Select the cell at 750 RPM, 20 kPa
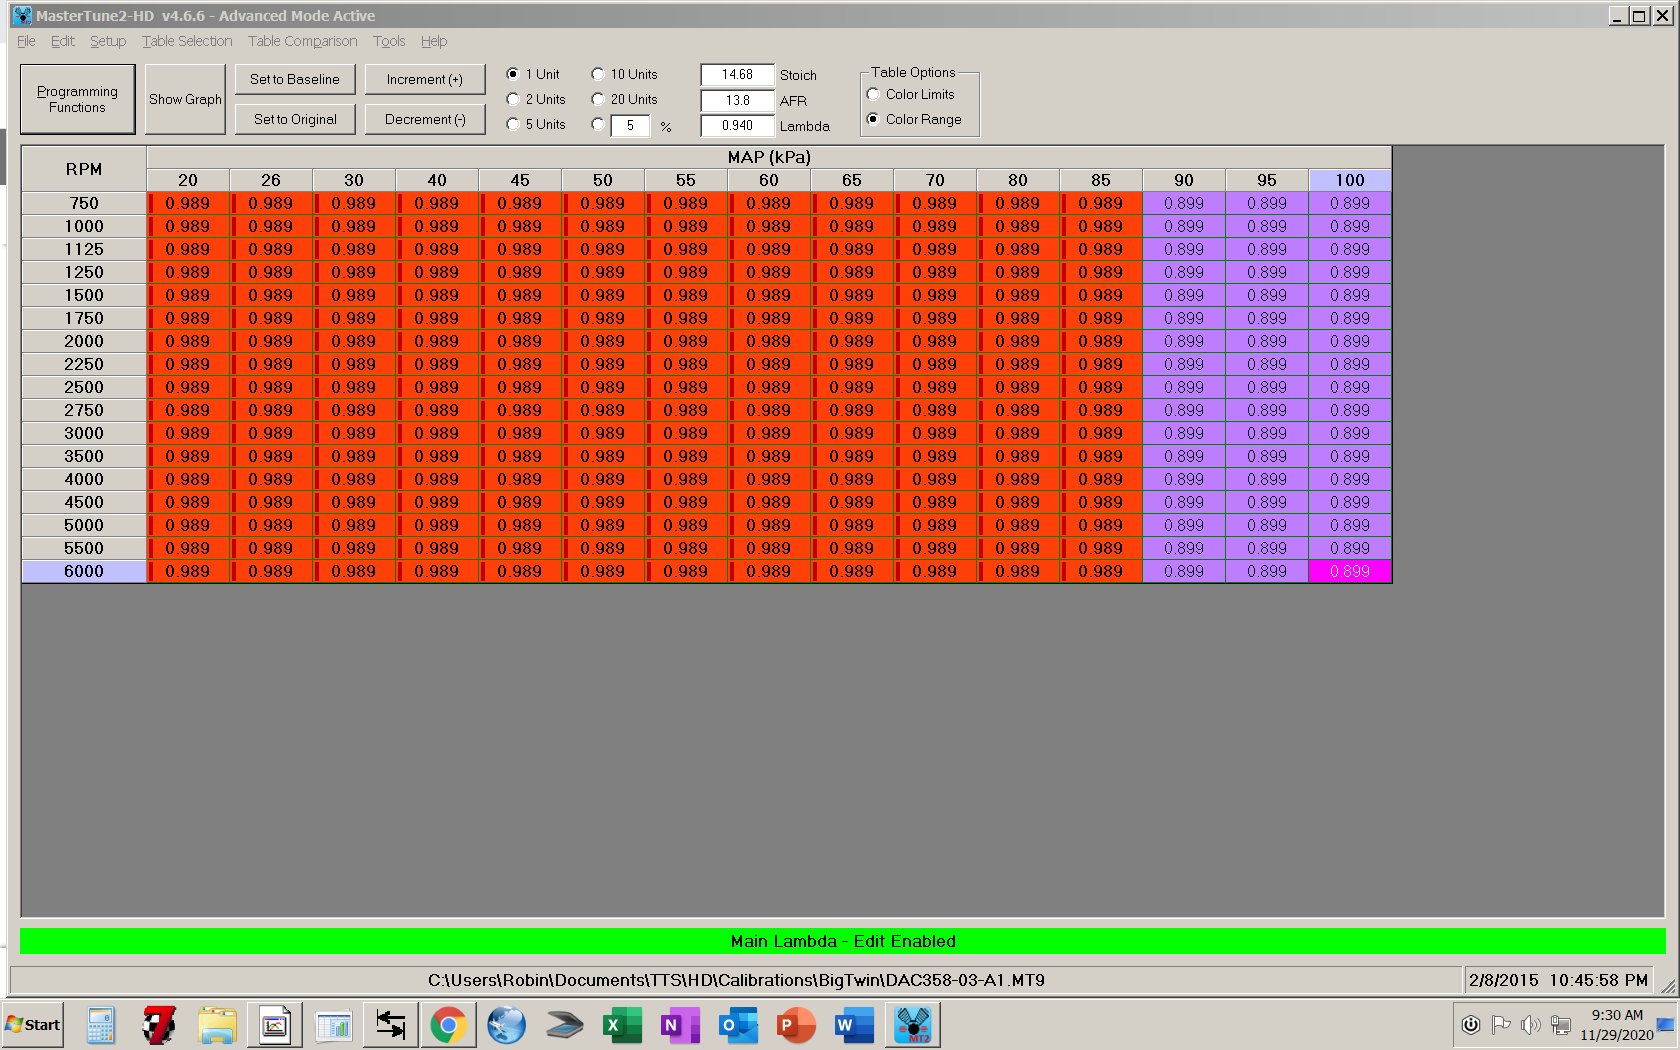 188,204
